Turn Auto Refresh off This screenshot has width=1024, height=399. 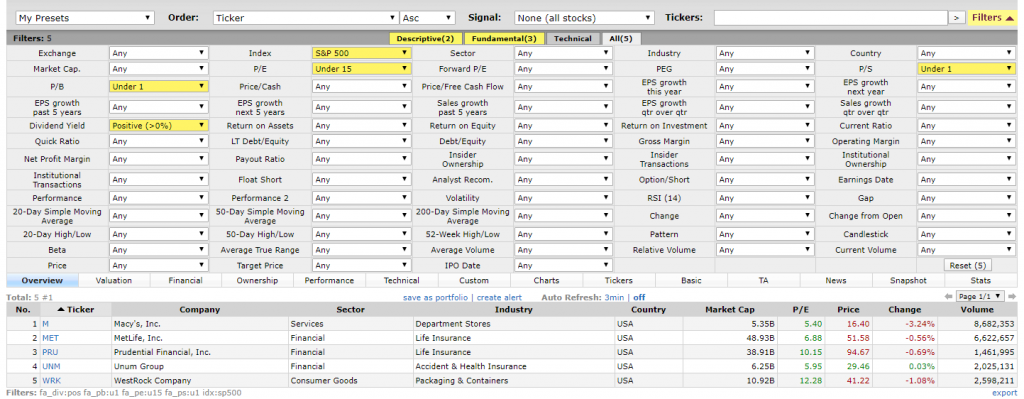639,297
